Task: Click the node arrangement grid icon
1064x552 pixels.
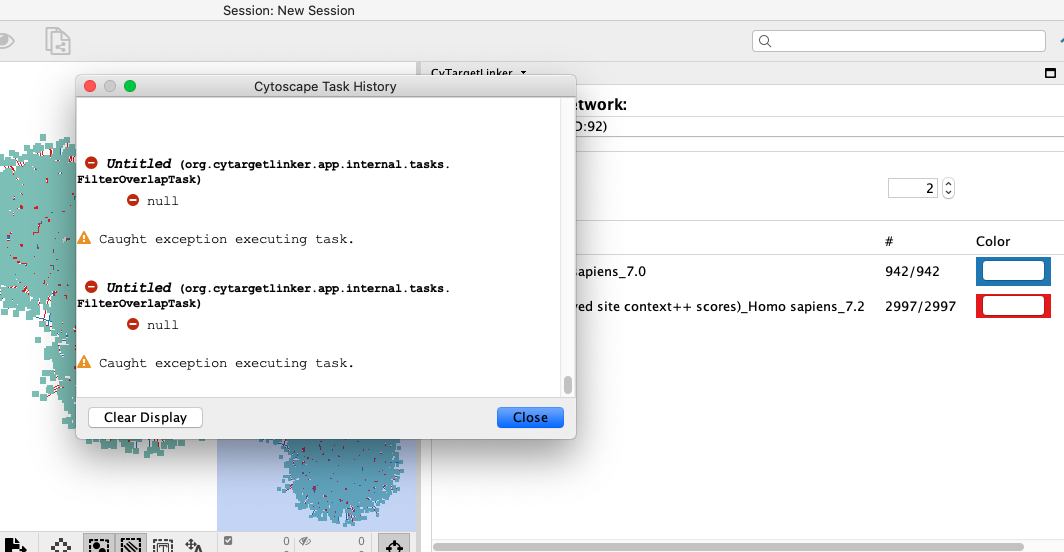Action: [60, 545]
